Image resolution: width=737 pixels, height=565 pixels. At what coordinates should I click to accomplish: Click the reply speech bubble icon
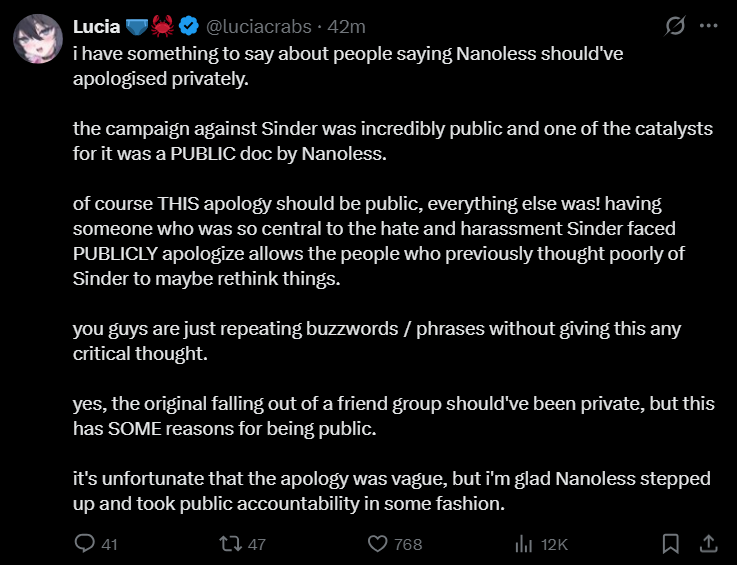[85, 543]
